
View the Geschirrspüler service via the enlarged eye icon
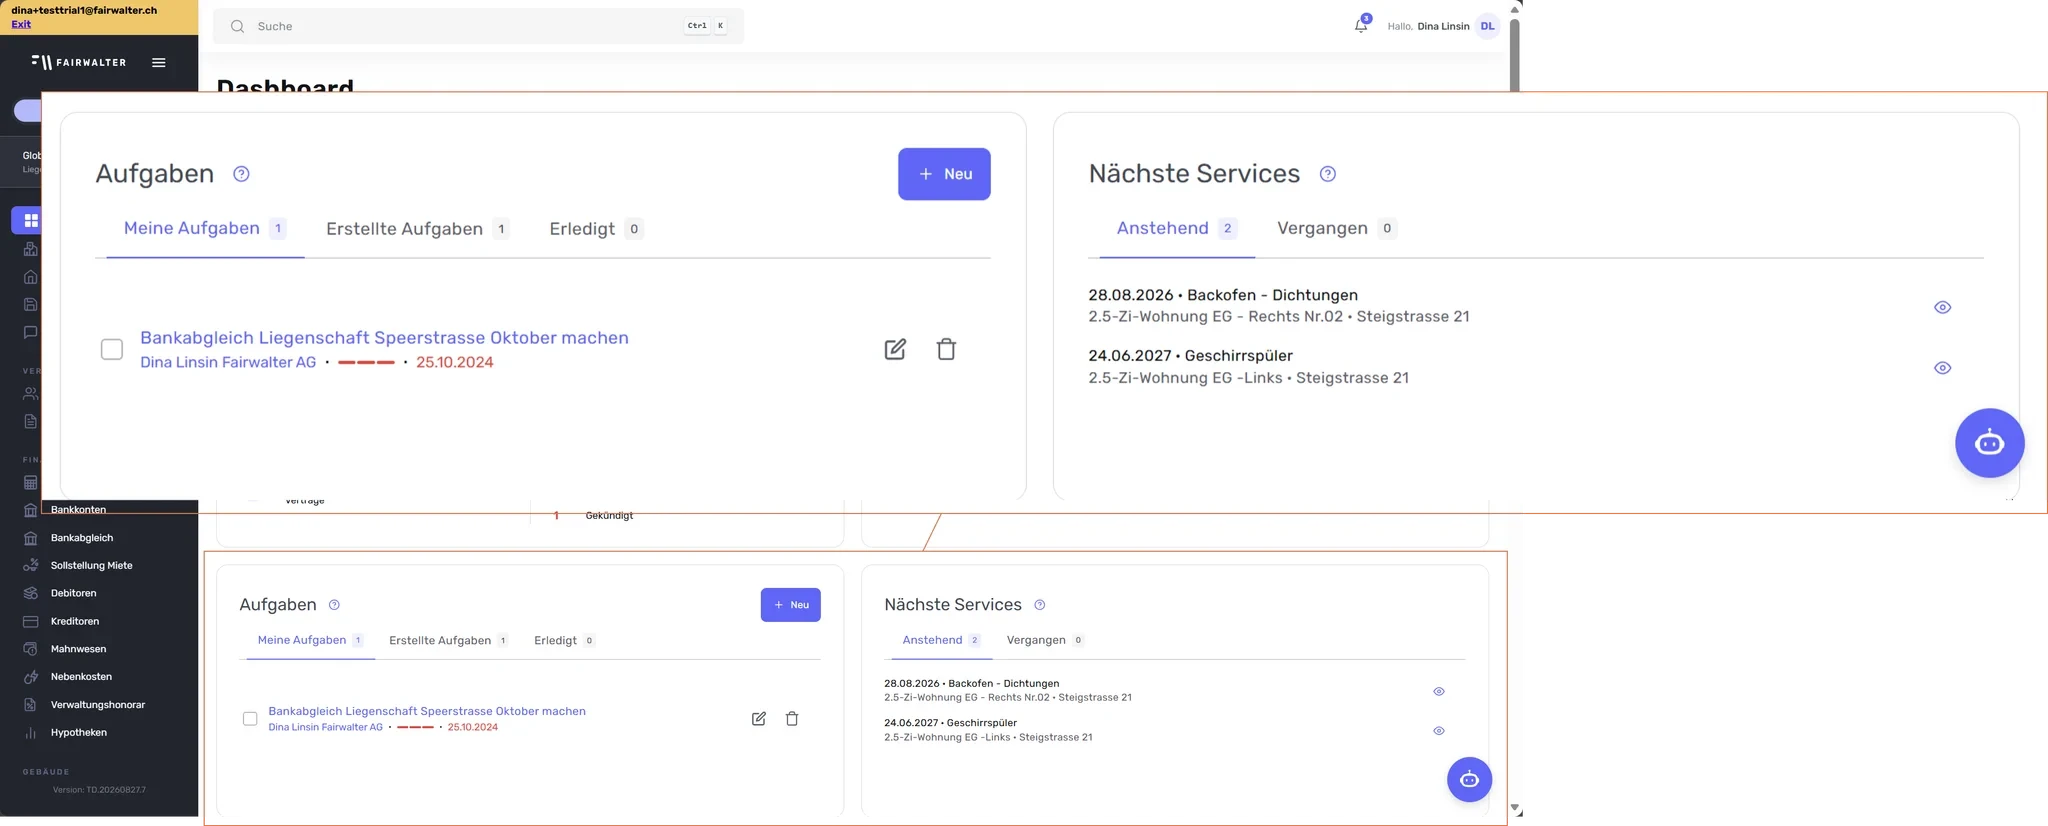pyautogui.click(x=1943, y=368)
